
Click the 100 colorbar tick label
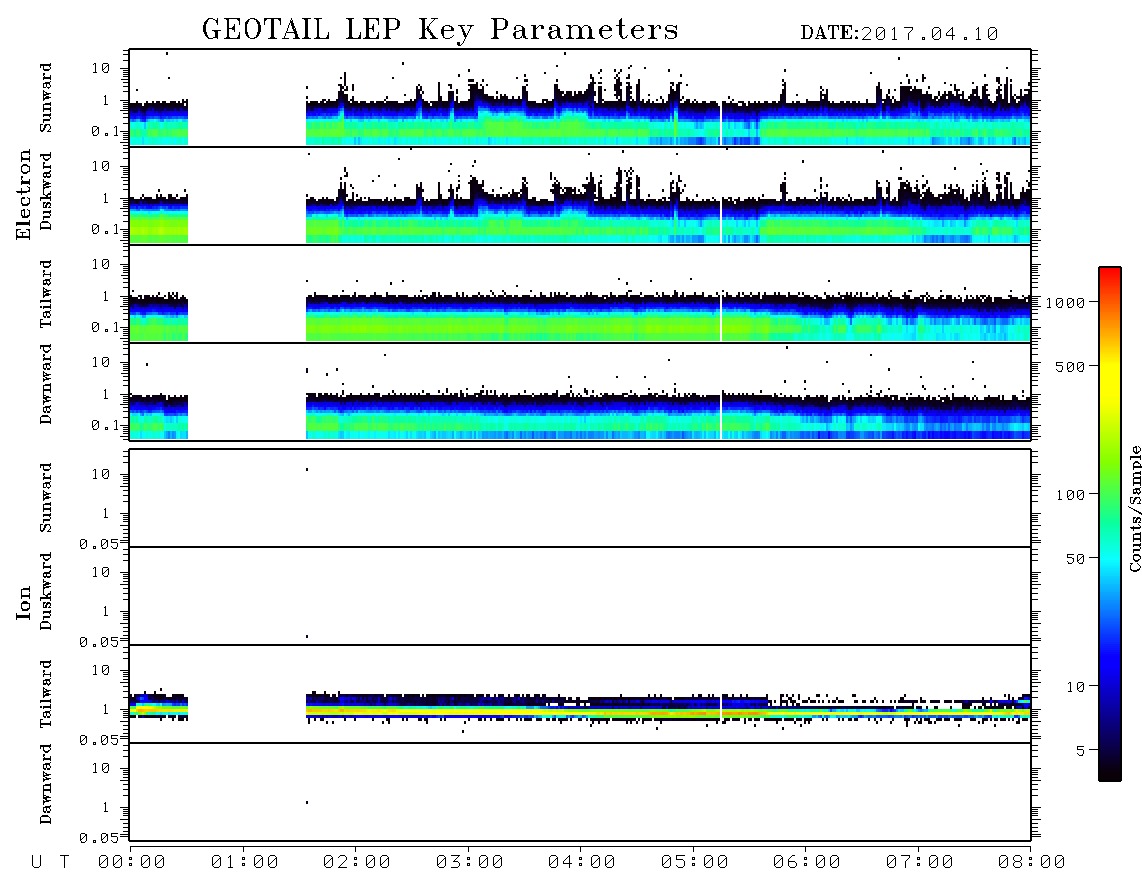point(1070,495)
